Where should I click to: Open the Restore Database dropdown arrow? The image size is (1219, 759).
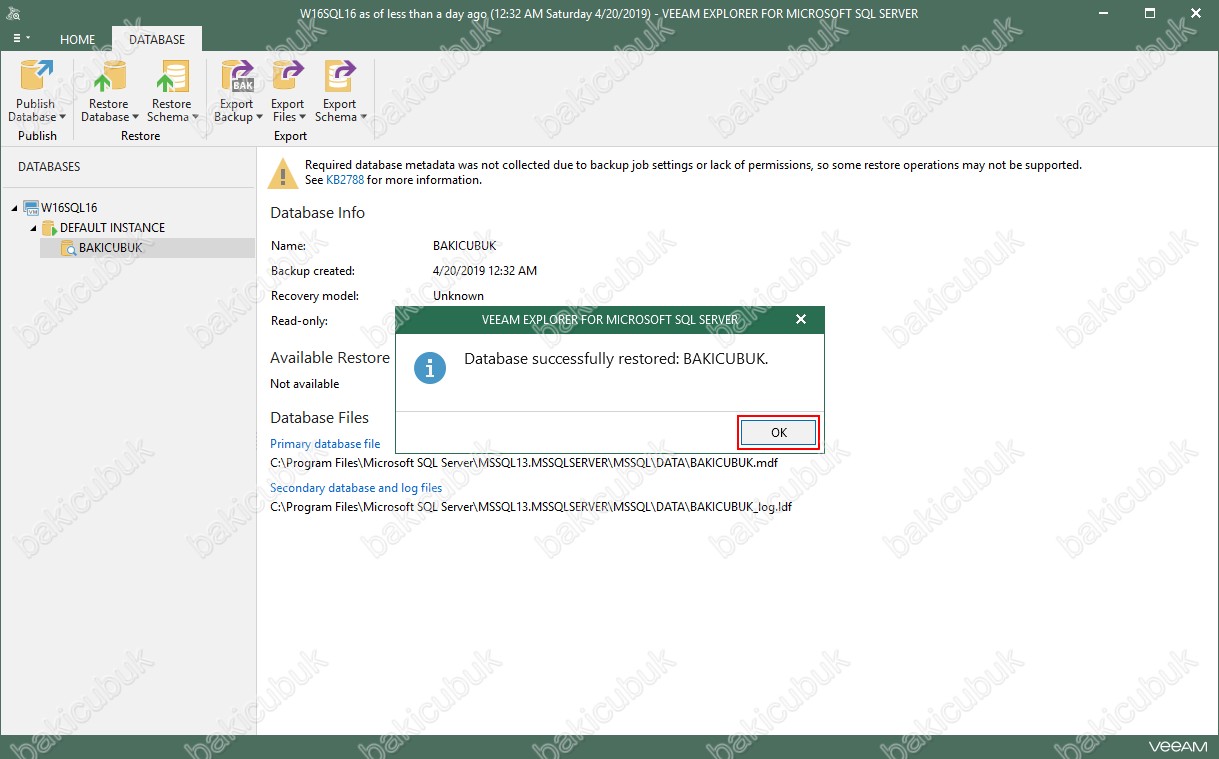coord(136,117)
